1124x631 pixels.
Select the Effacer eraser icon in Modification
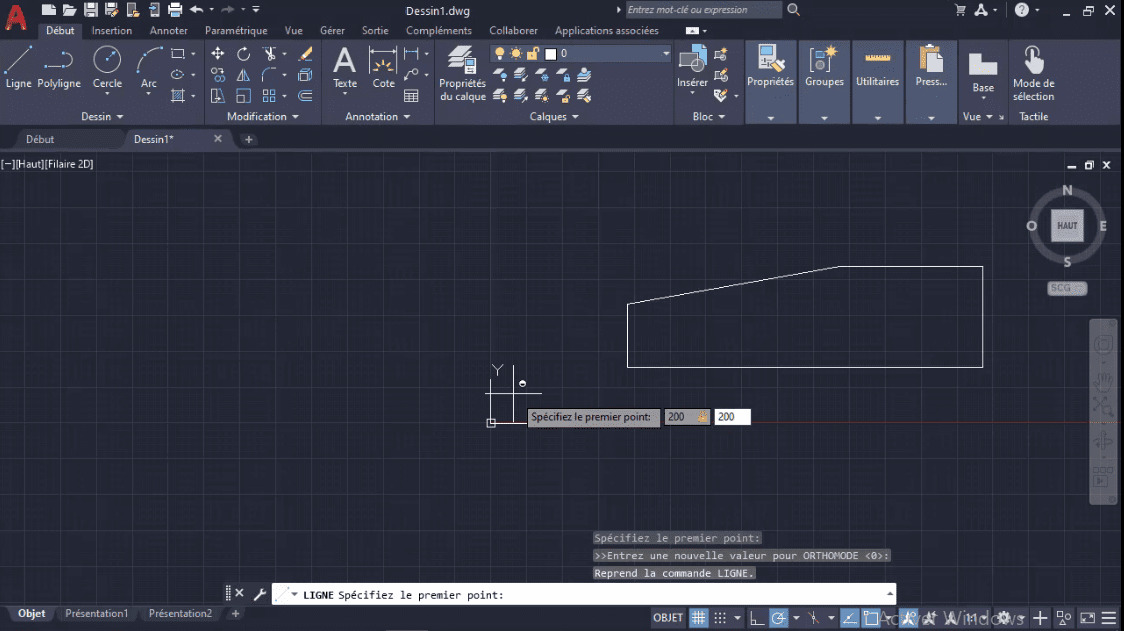(304, 52)
